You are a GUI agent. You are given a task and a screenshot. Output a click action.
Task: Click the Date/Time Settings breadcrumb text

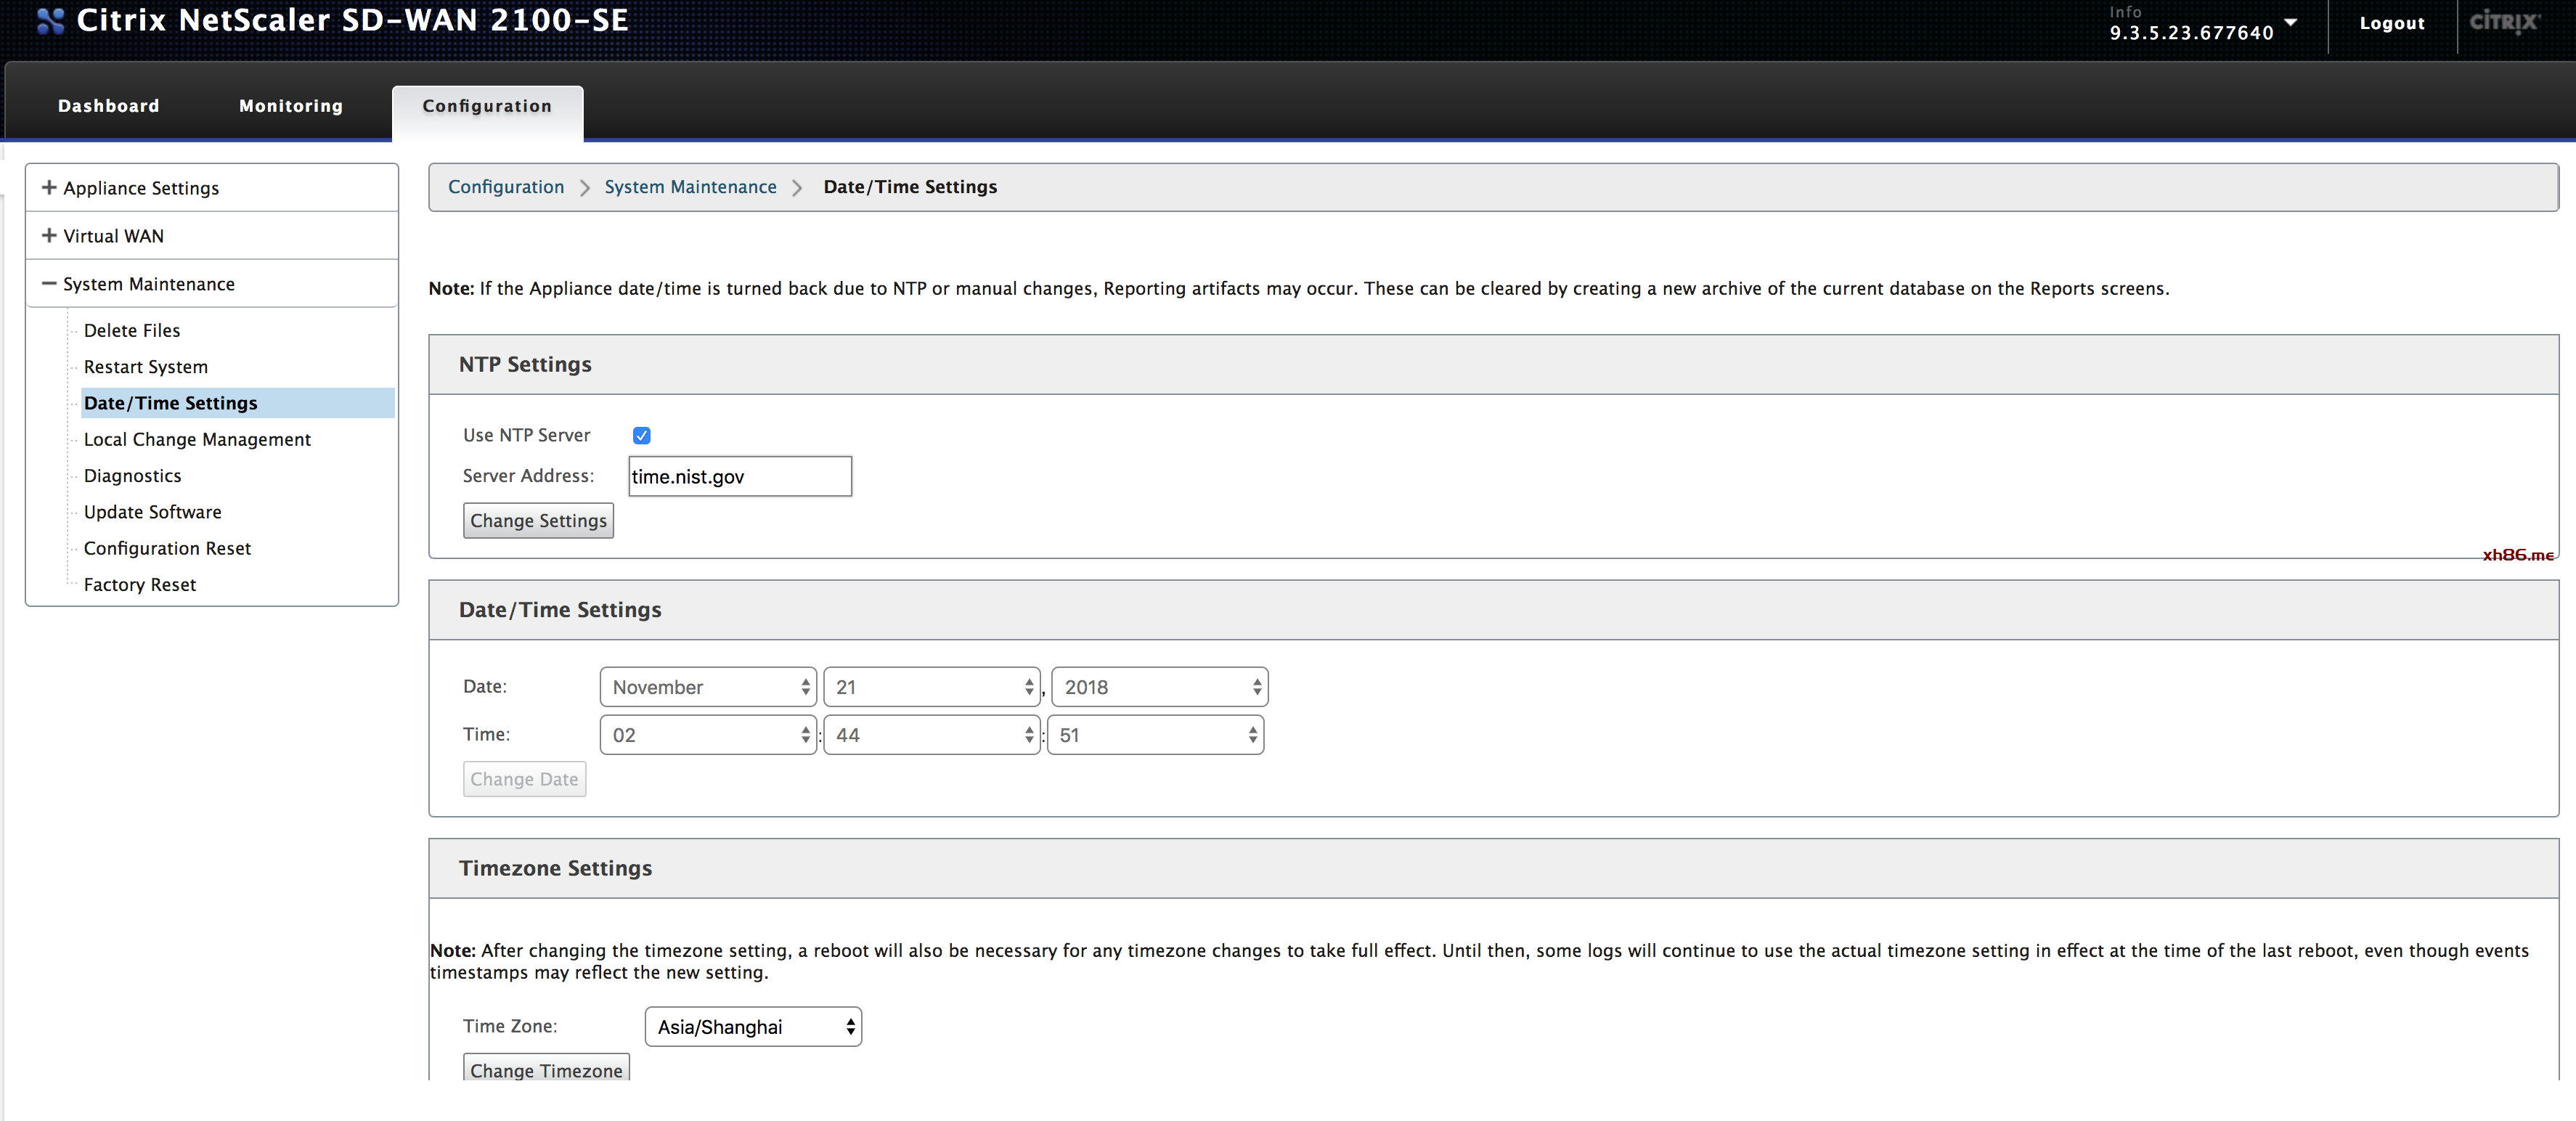(910, 187)
